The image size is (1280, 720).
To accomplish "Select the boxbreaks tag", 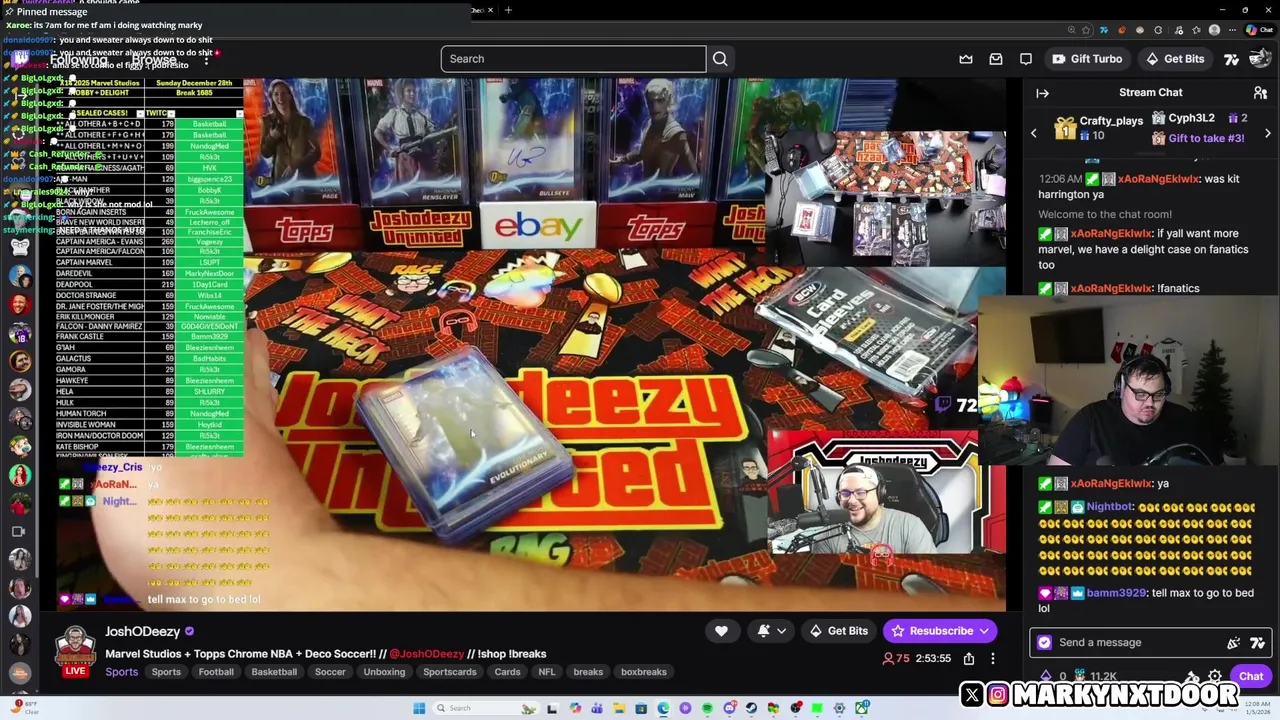I will click(644, 672).
